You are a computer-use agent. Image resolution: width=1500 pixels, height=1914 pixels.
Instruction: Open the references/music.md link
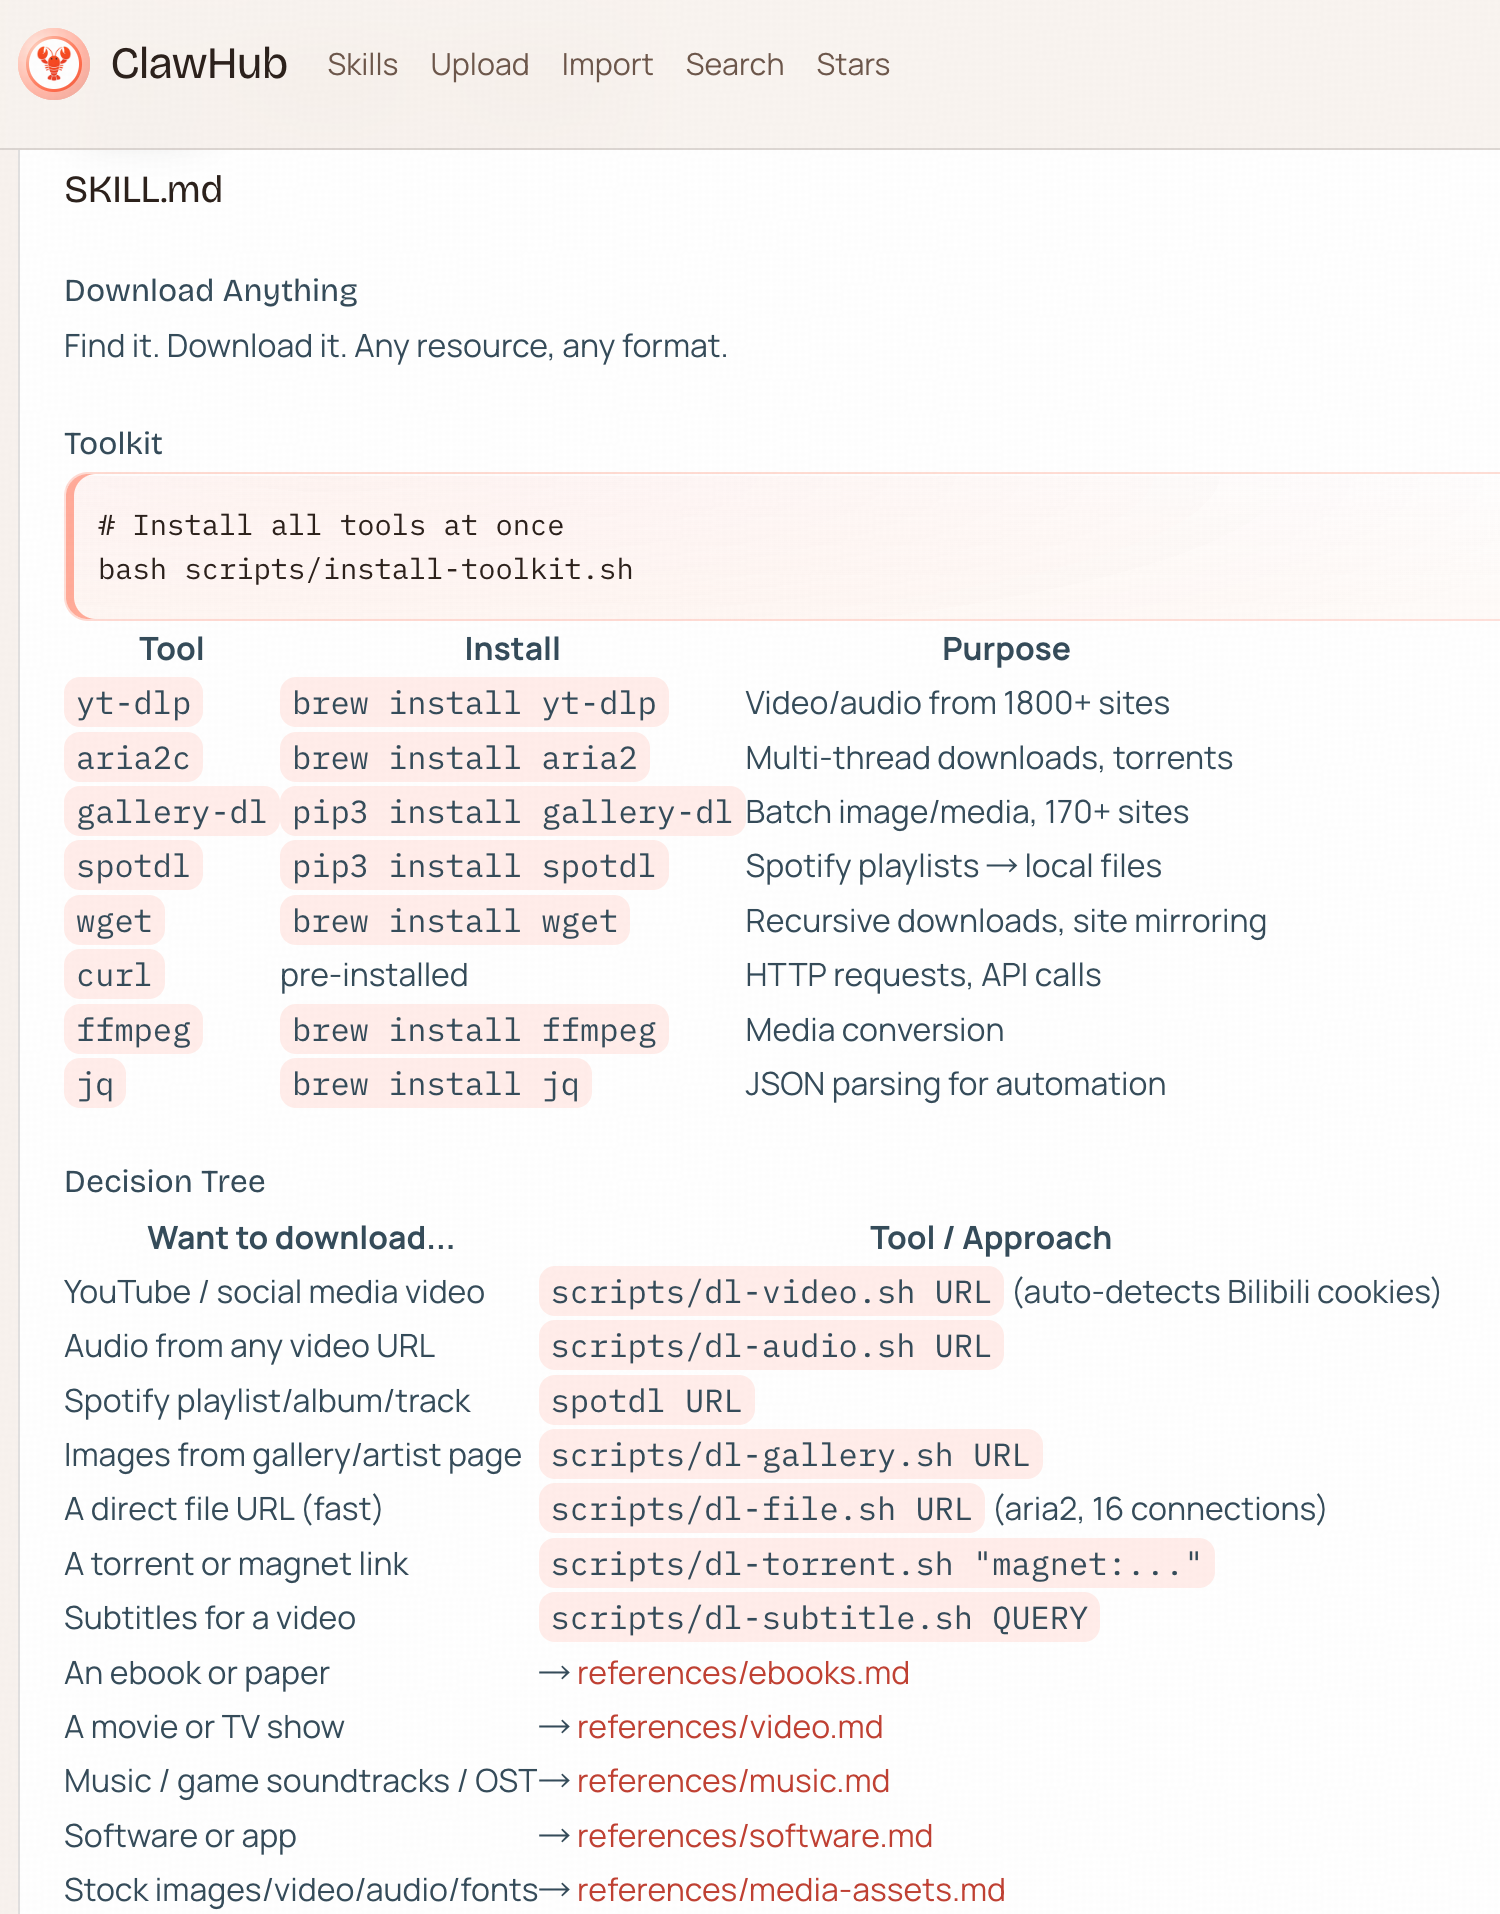733,1781
